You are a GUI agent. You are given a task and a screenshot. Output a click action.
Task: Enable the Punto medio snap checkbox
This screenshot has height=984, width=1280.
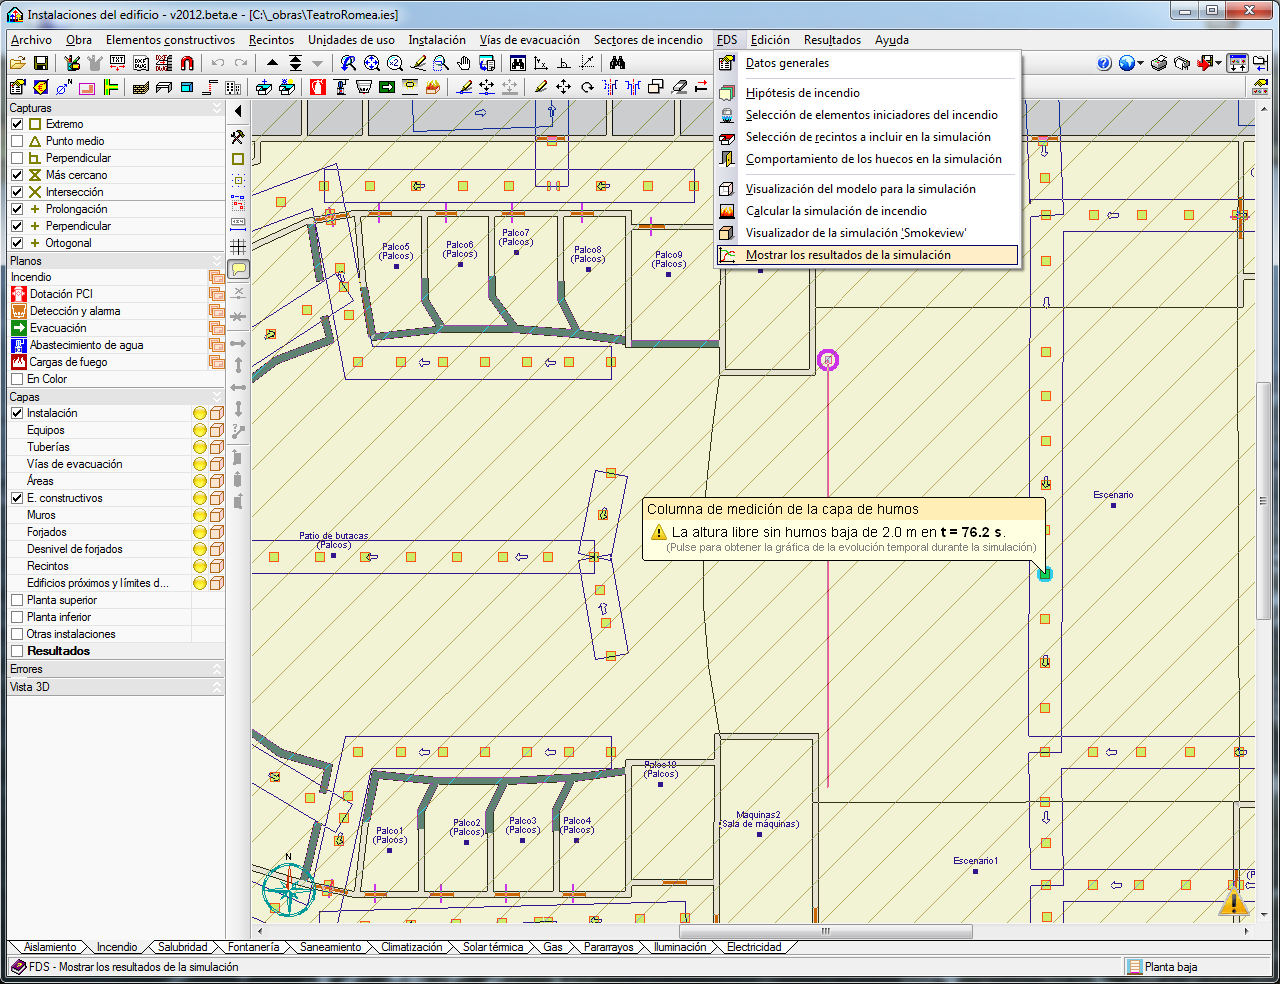(x=17, y=141)
